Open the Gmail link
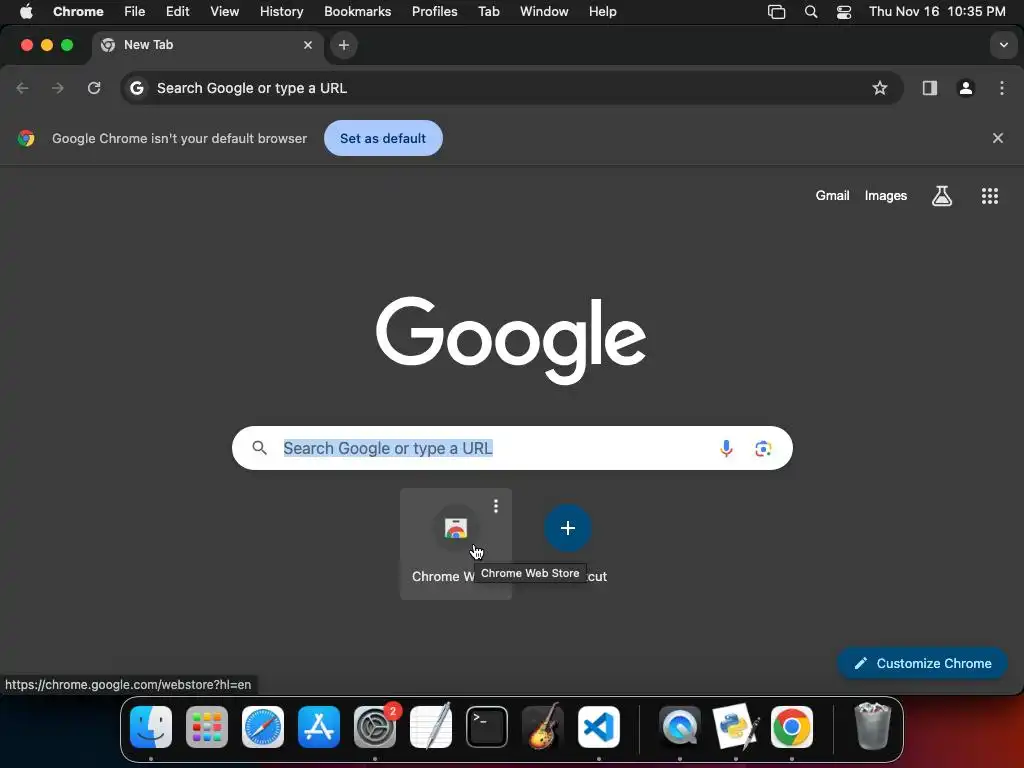This screenshot has width=1024, height=768. pos(832,196)
